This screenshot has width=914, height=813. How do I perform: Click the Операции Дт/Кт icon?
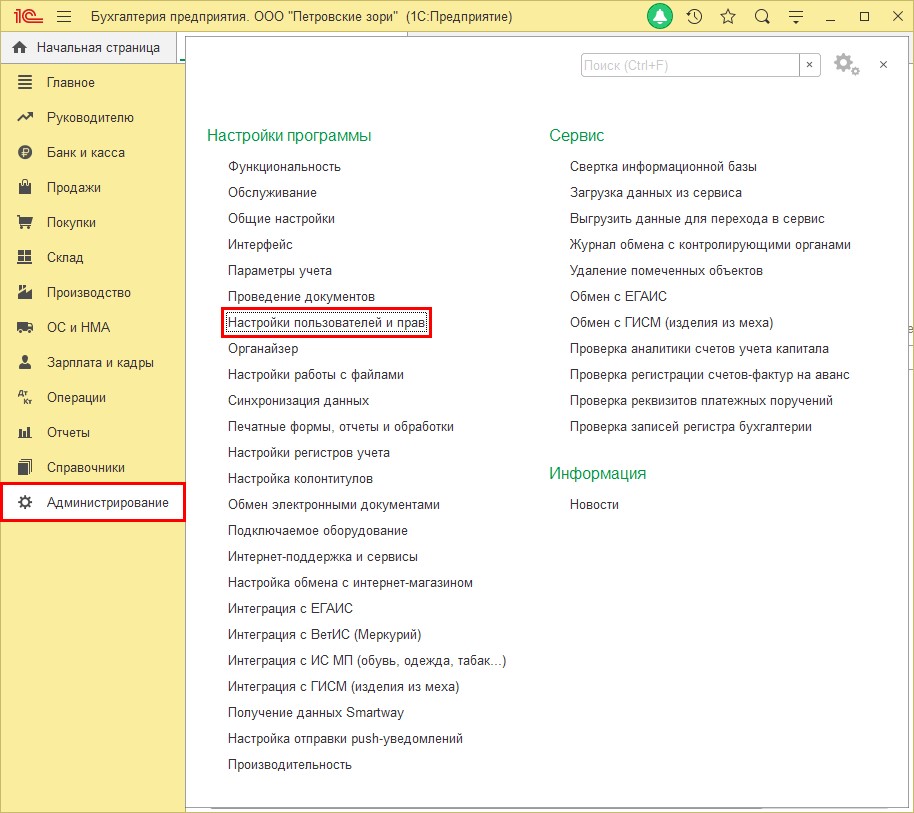click(24, 397)
